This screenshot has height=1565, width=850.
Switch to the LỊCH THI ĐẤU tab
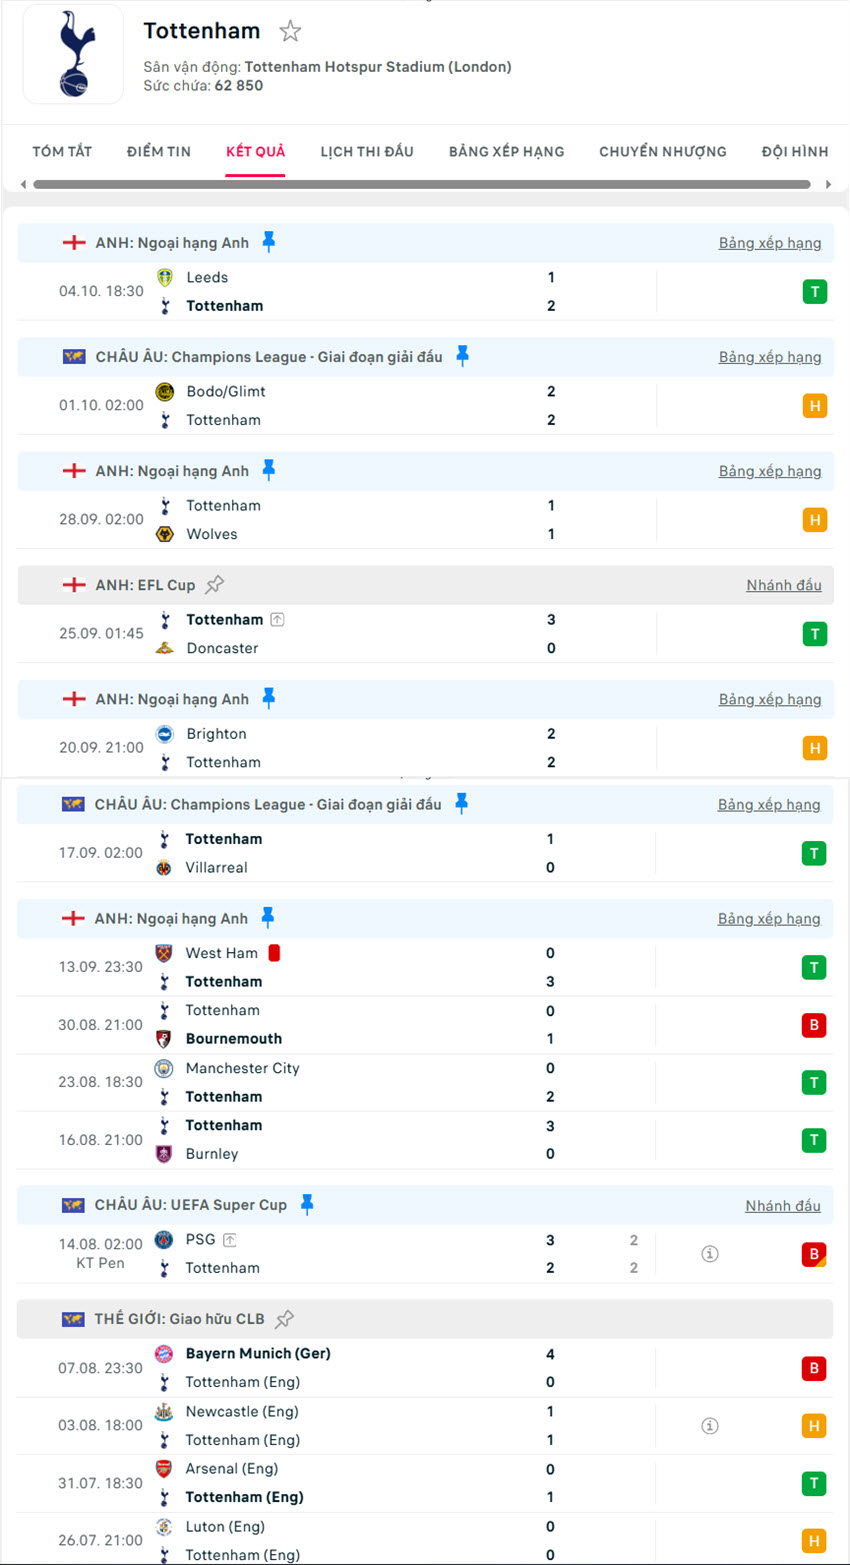pos(367,151)
